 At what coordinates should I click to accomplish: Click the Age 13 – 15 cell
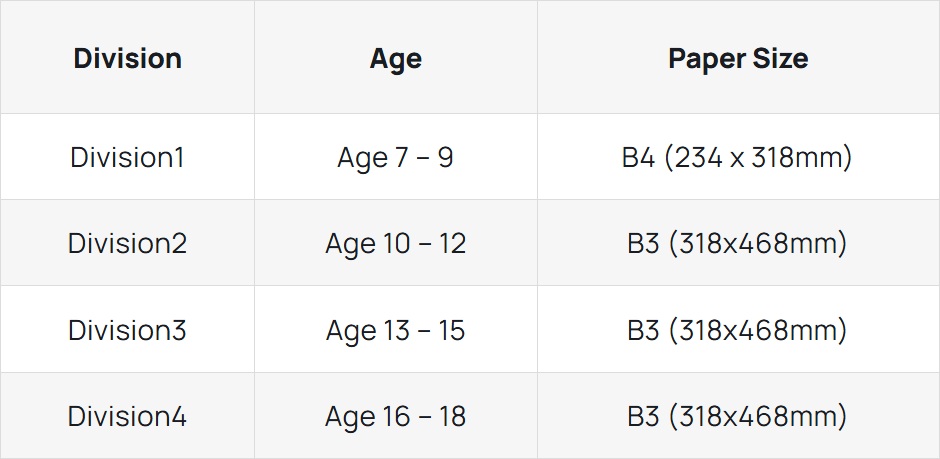pyautogui.click(x=396, y=330)
